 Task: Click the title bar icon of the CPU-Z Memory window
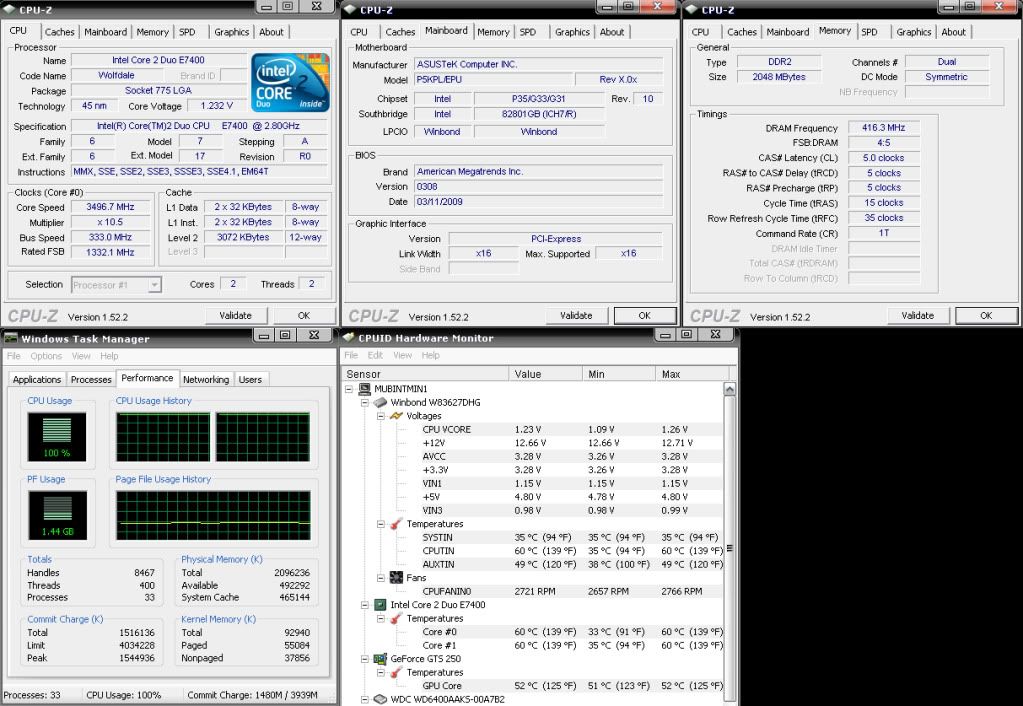691,9
